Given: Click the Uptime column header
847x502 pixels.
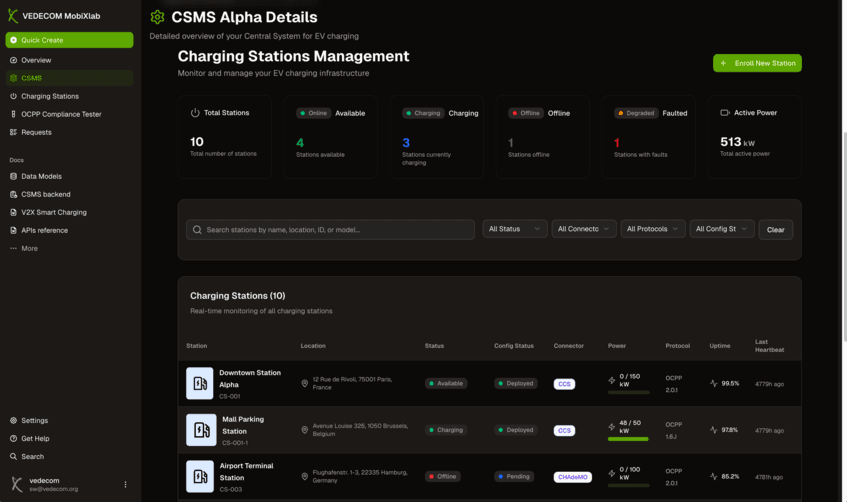Looking at the screenshot, I should pyautogui.click(x=720, y=346).
